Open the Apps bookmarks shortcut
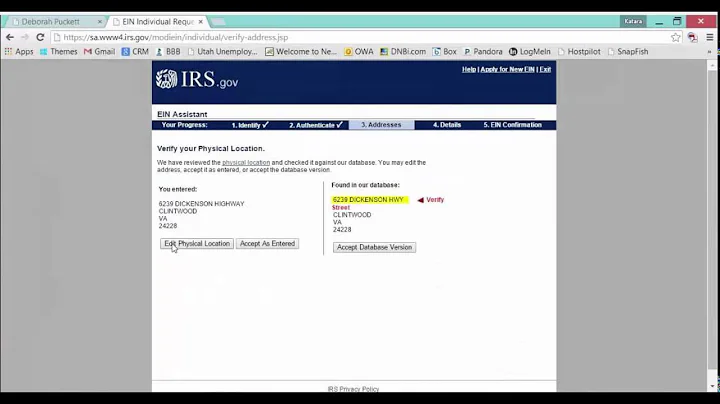720x404 pixels. click(19, 52)
